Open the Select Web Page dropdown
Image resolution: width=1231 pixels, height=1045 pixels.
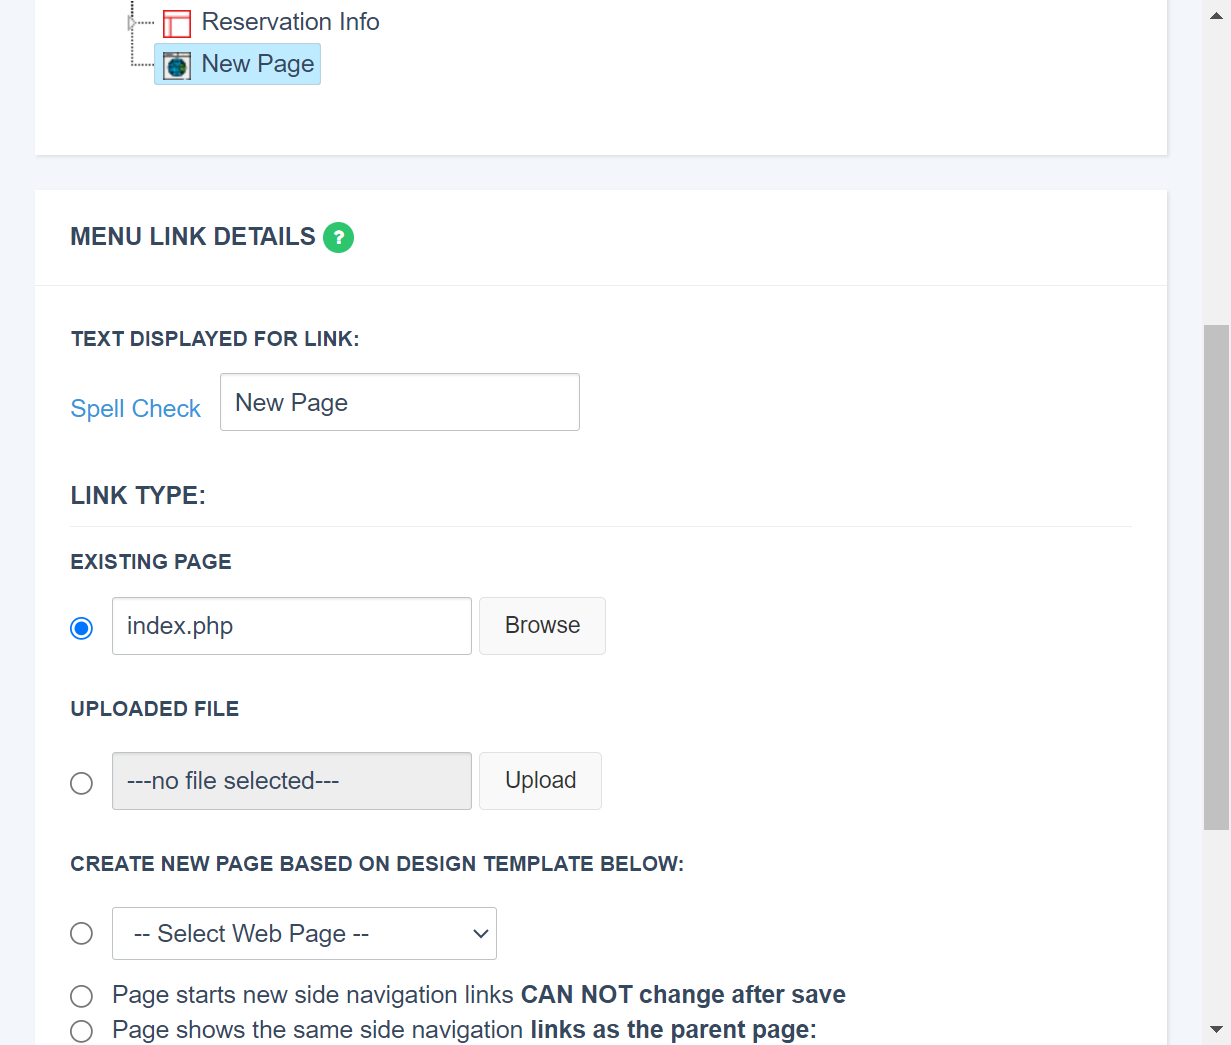[304, 933]
